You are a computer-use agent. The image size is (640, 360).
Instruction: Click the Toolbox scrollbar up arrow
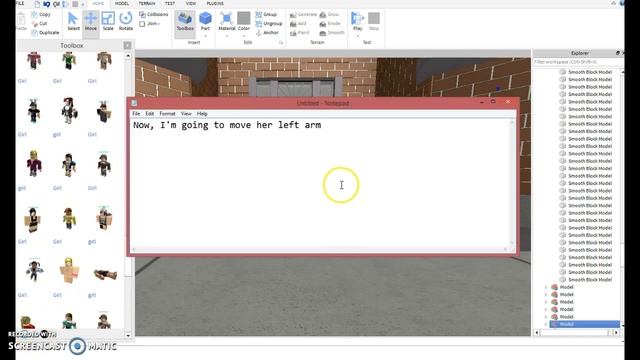(128, 56)
